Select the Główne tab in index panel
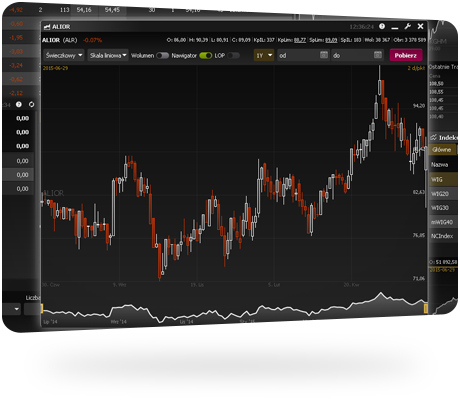The width and height of the screenshot is (460, 400). pos(442,150)
